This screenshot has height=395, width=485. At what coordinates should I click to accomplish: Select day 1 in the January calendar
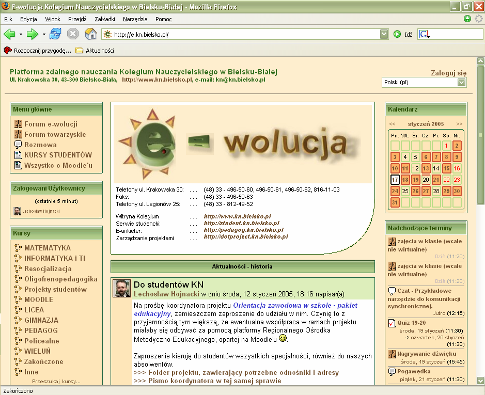point(446,146)
